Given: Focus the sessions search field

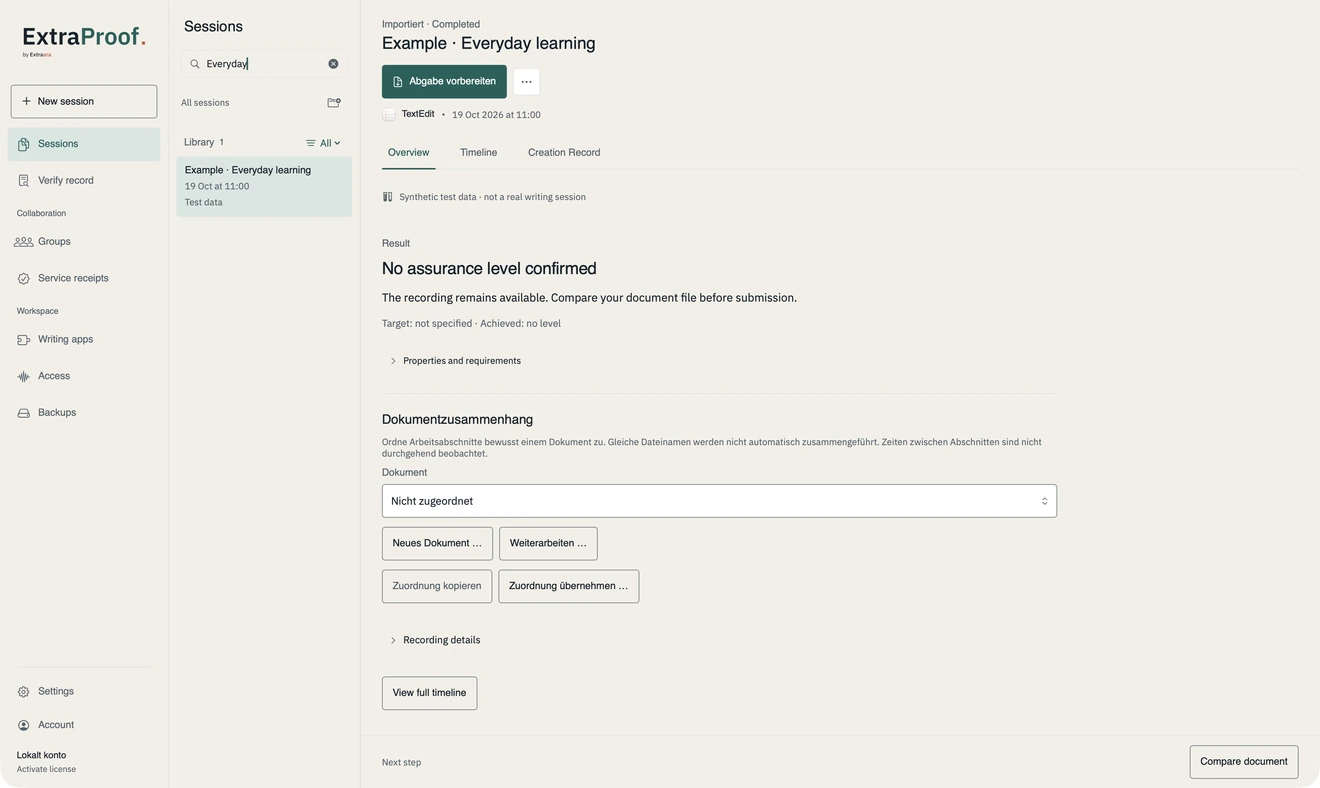Looking at the screenshot, I should tap(264, 64).
